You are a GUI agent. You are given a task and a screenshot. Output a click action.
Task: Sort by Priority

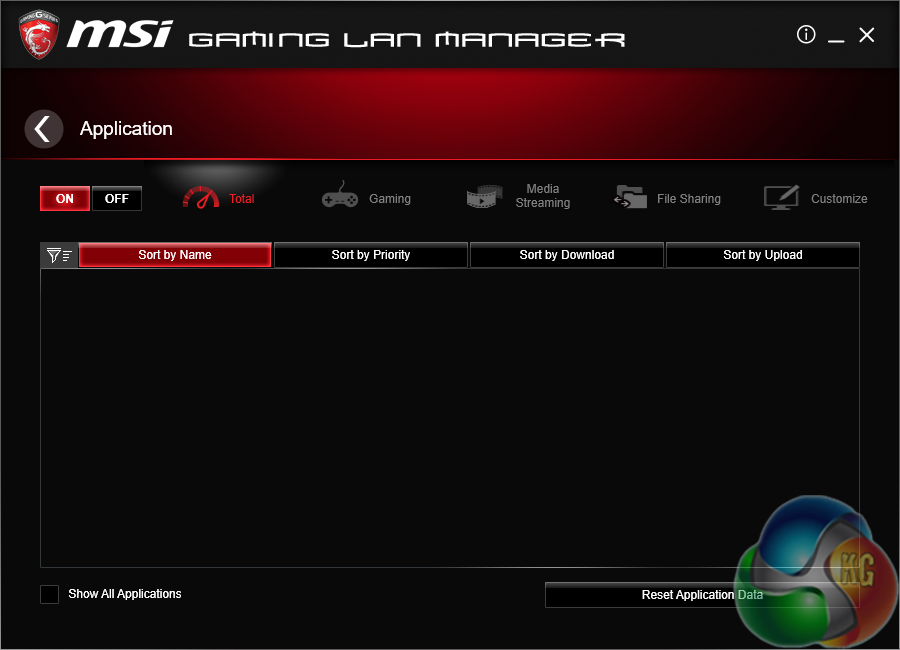click(371, 255)
